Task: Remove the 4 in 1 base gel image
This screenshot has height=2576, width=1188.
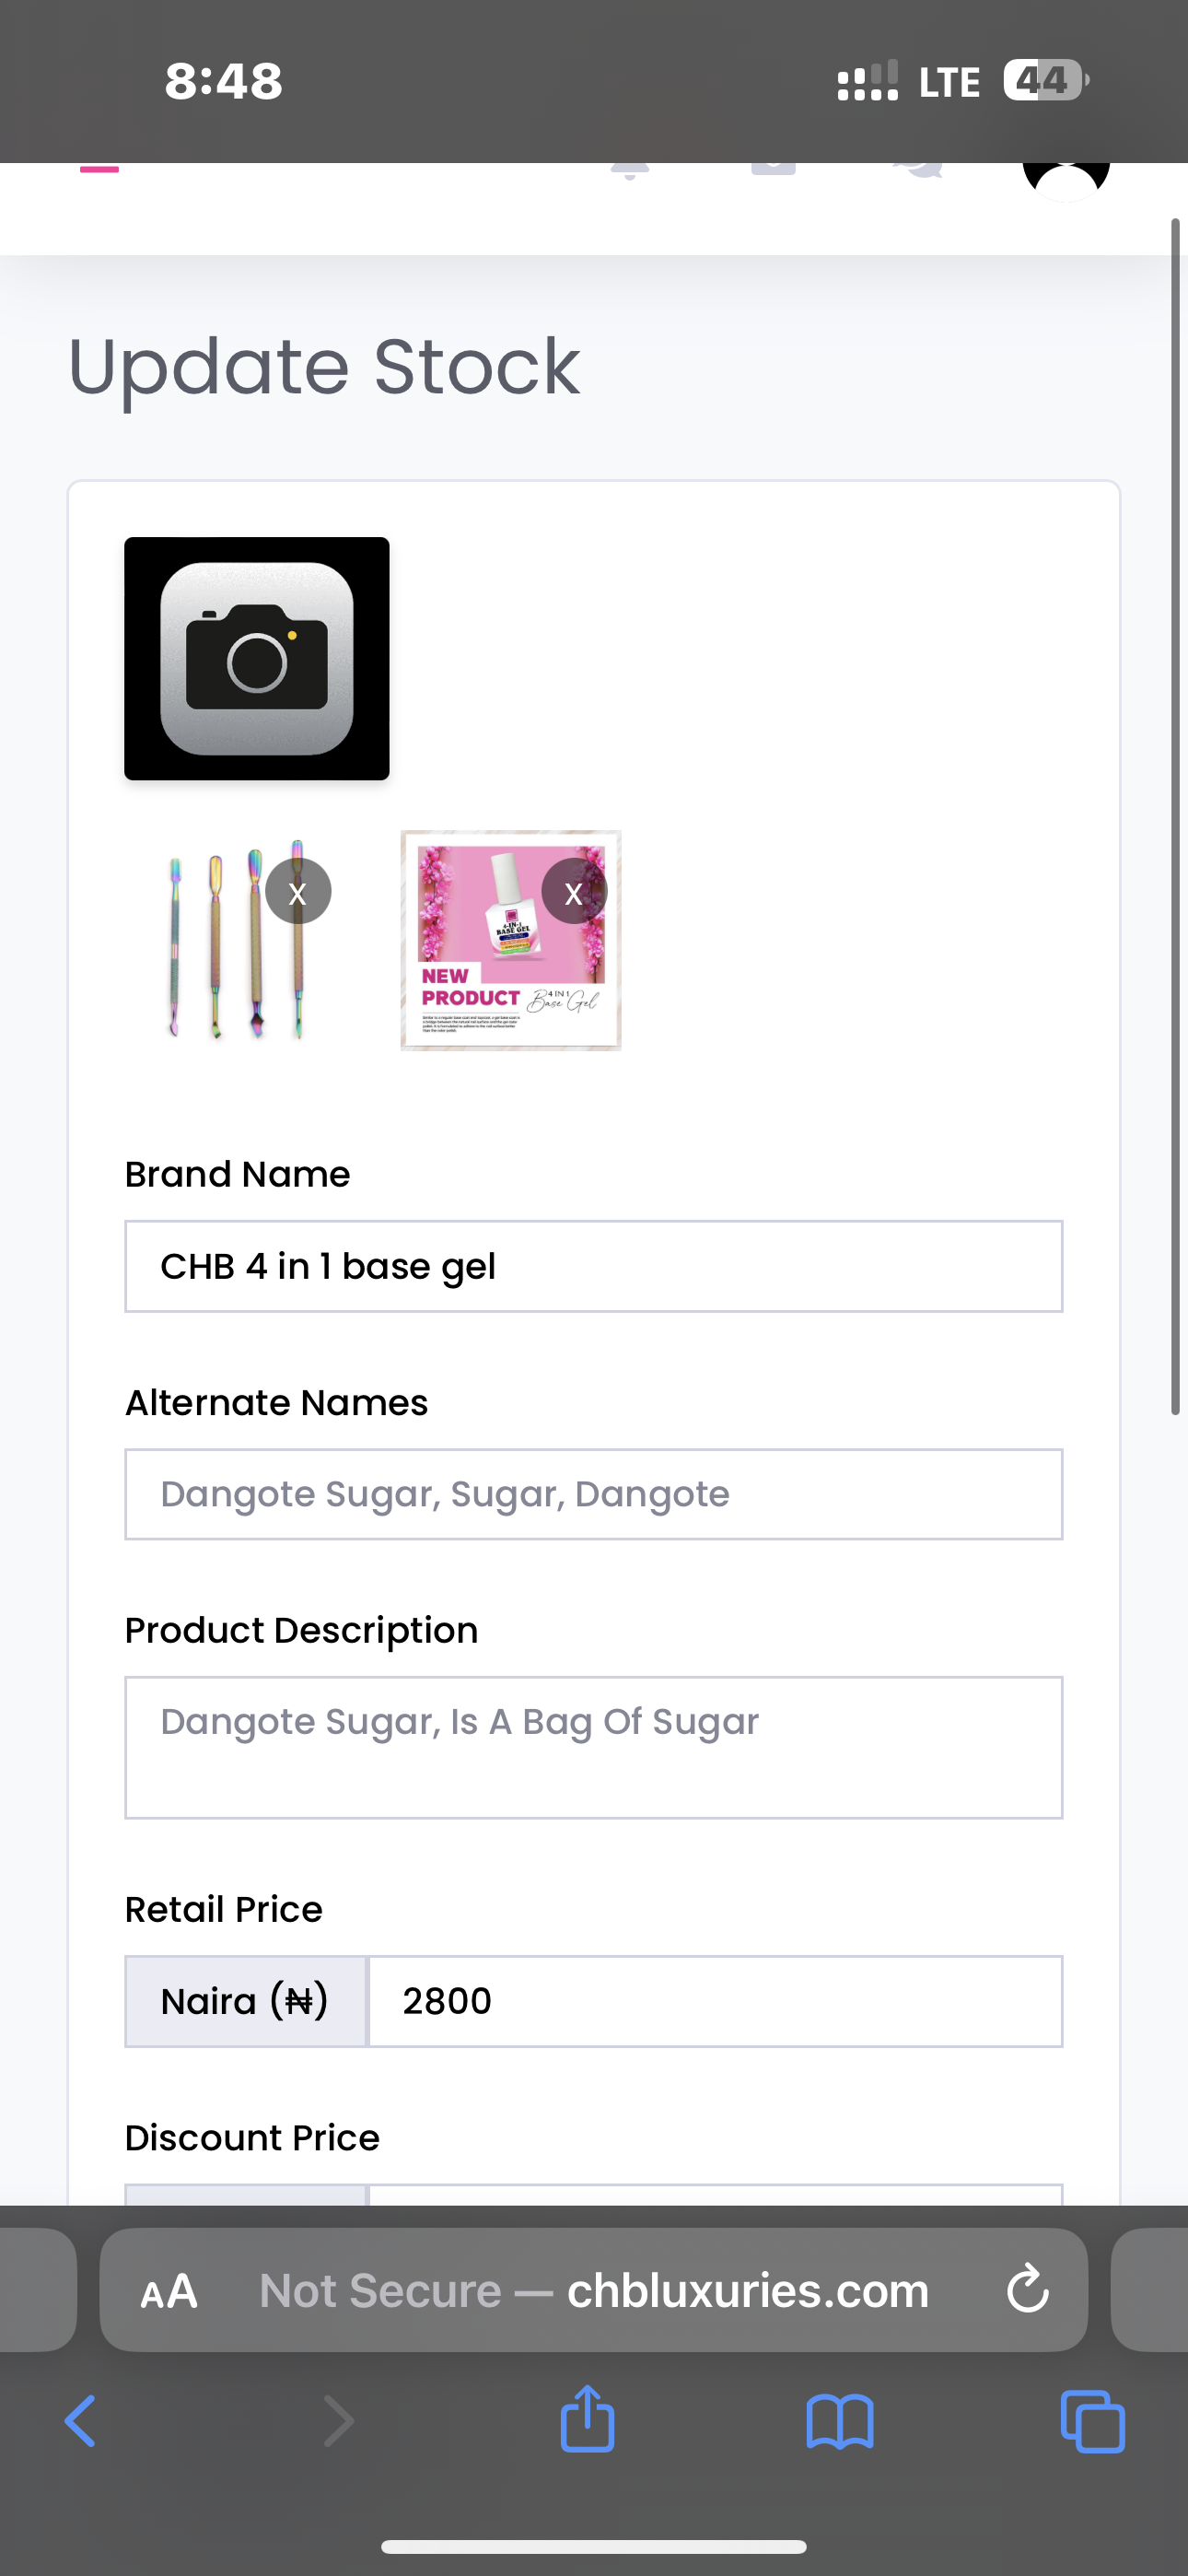Action: [x=574, y=892]
